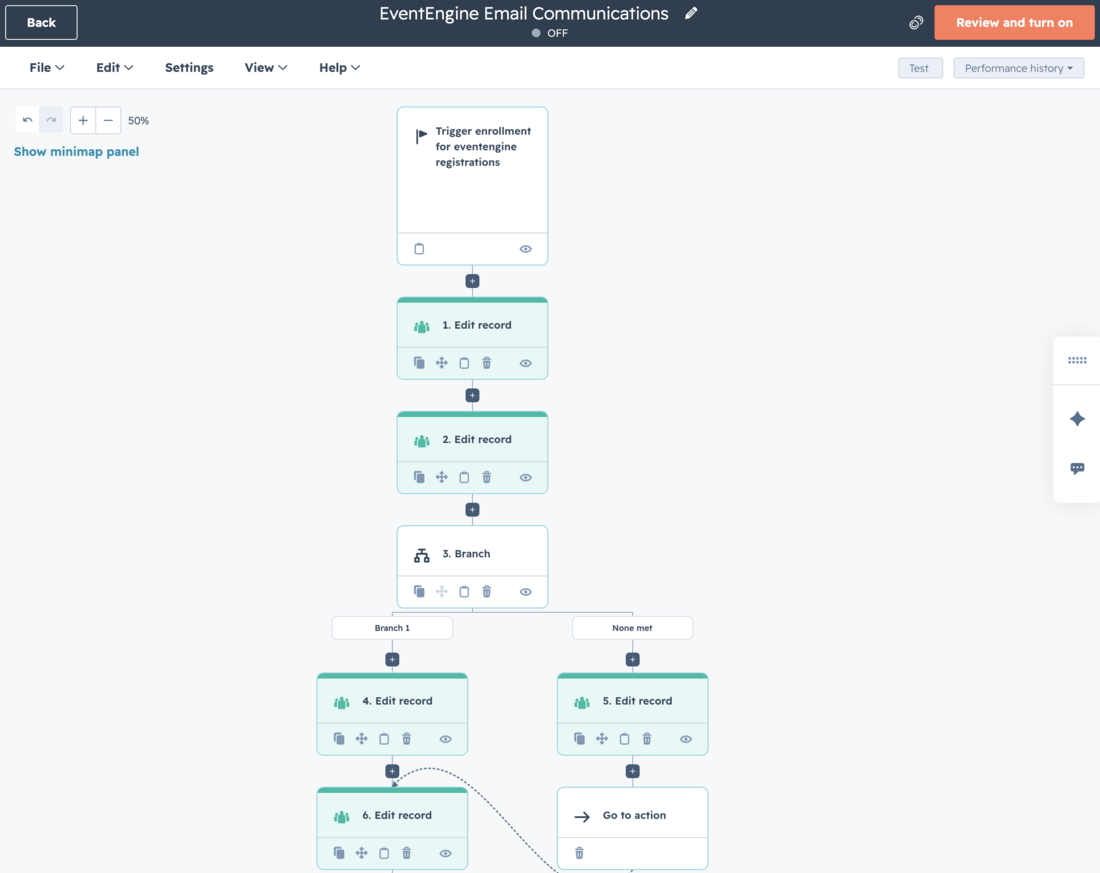The height and width of the screenshot is (873, 1100).
Task: Open the File menu dropdown
Action: (46, 67)
